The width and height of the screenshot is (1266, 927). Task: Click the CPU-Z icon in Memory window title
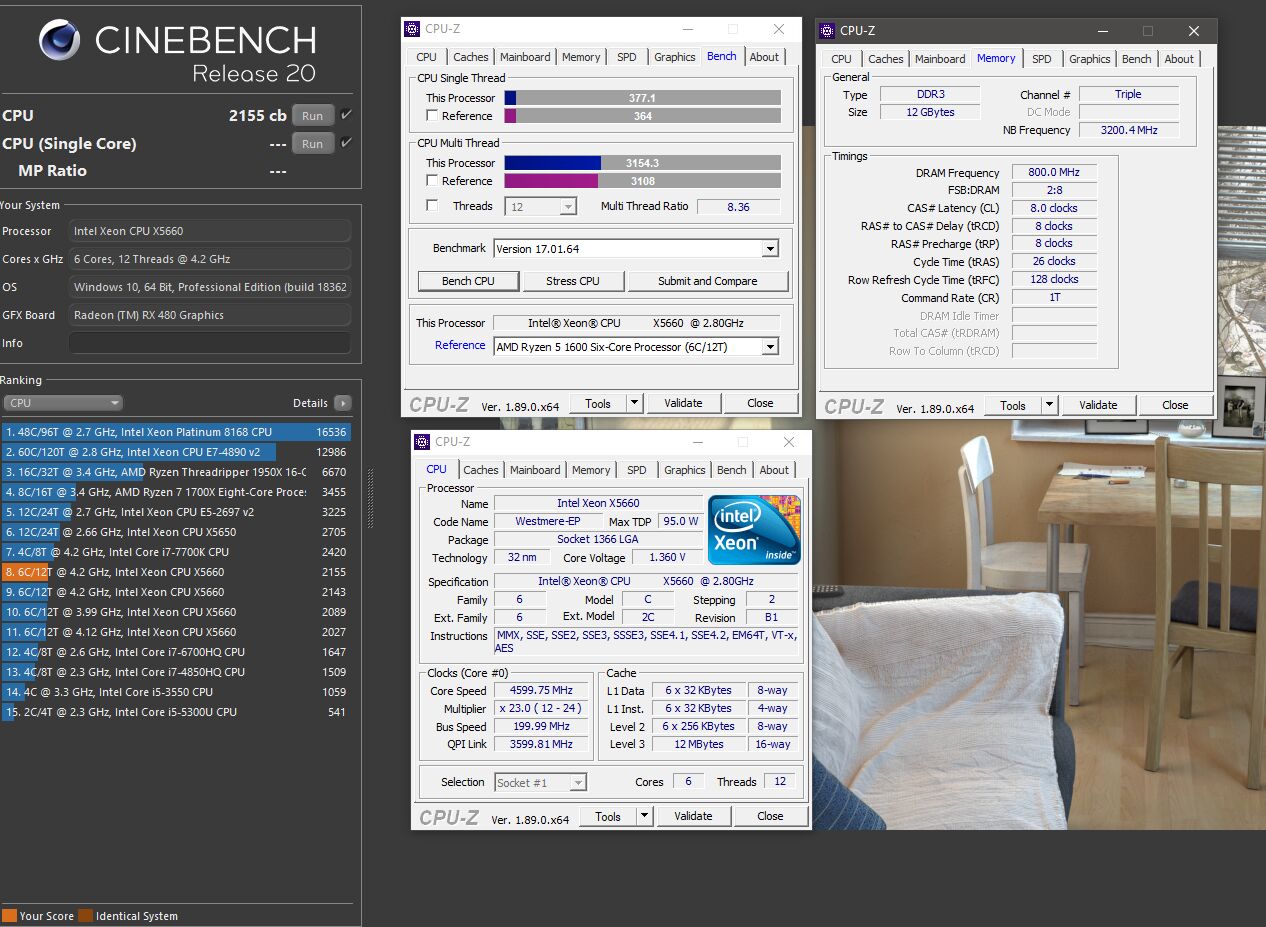click(828, 31)
